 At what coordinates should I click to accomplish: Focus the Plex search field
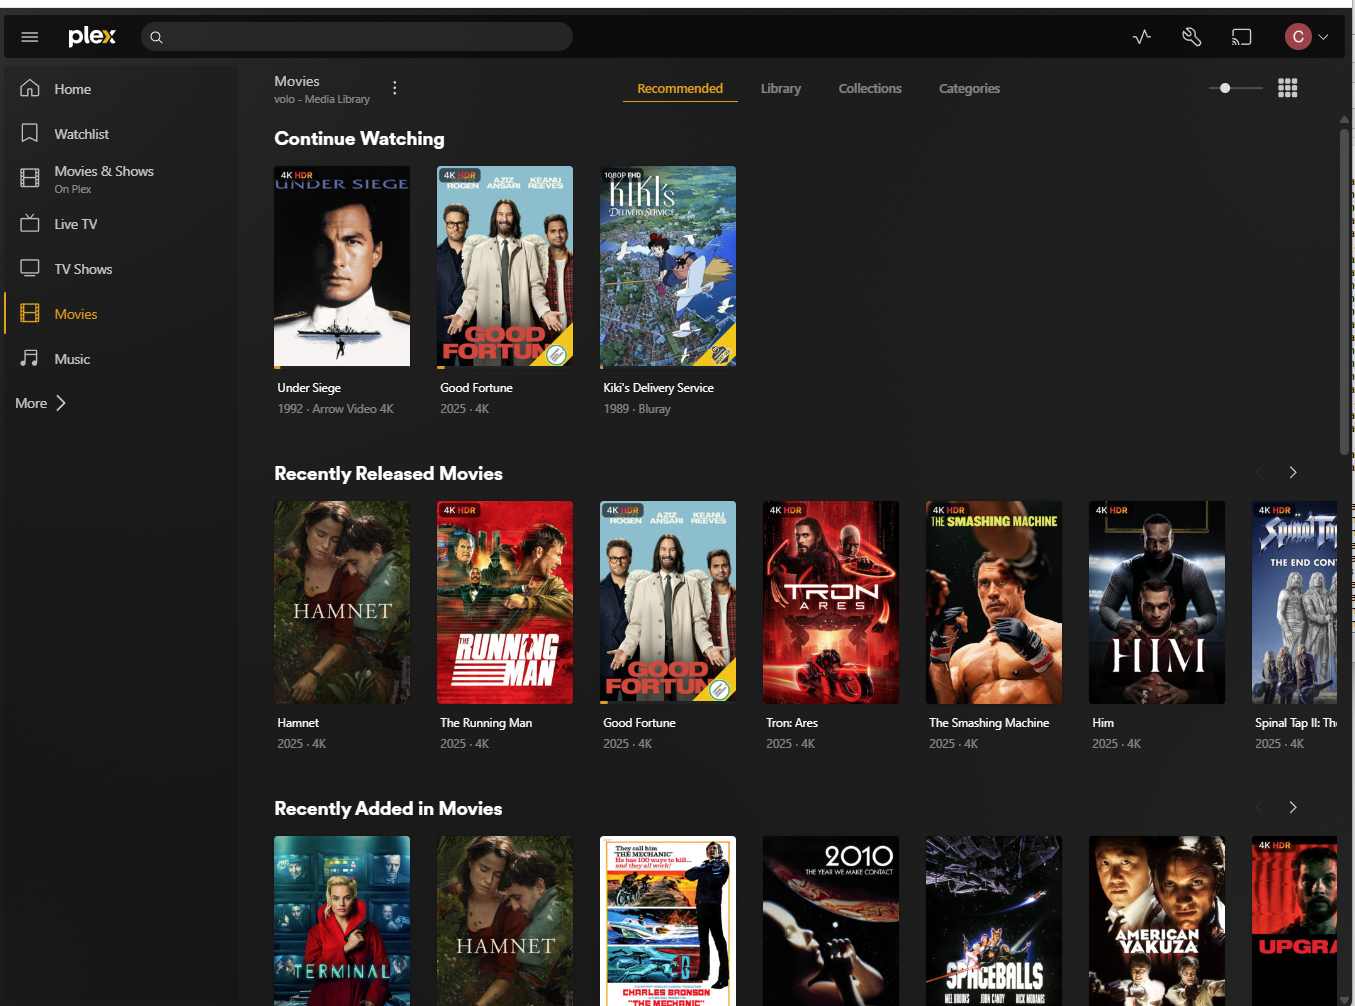tap(357, 37)
